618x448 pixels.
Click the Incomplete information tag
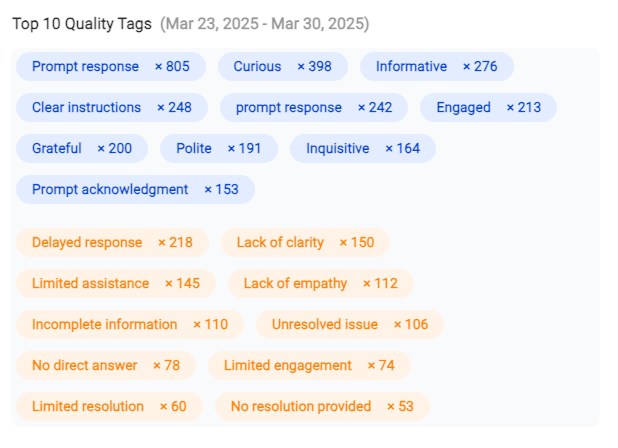pos(130,324)
